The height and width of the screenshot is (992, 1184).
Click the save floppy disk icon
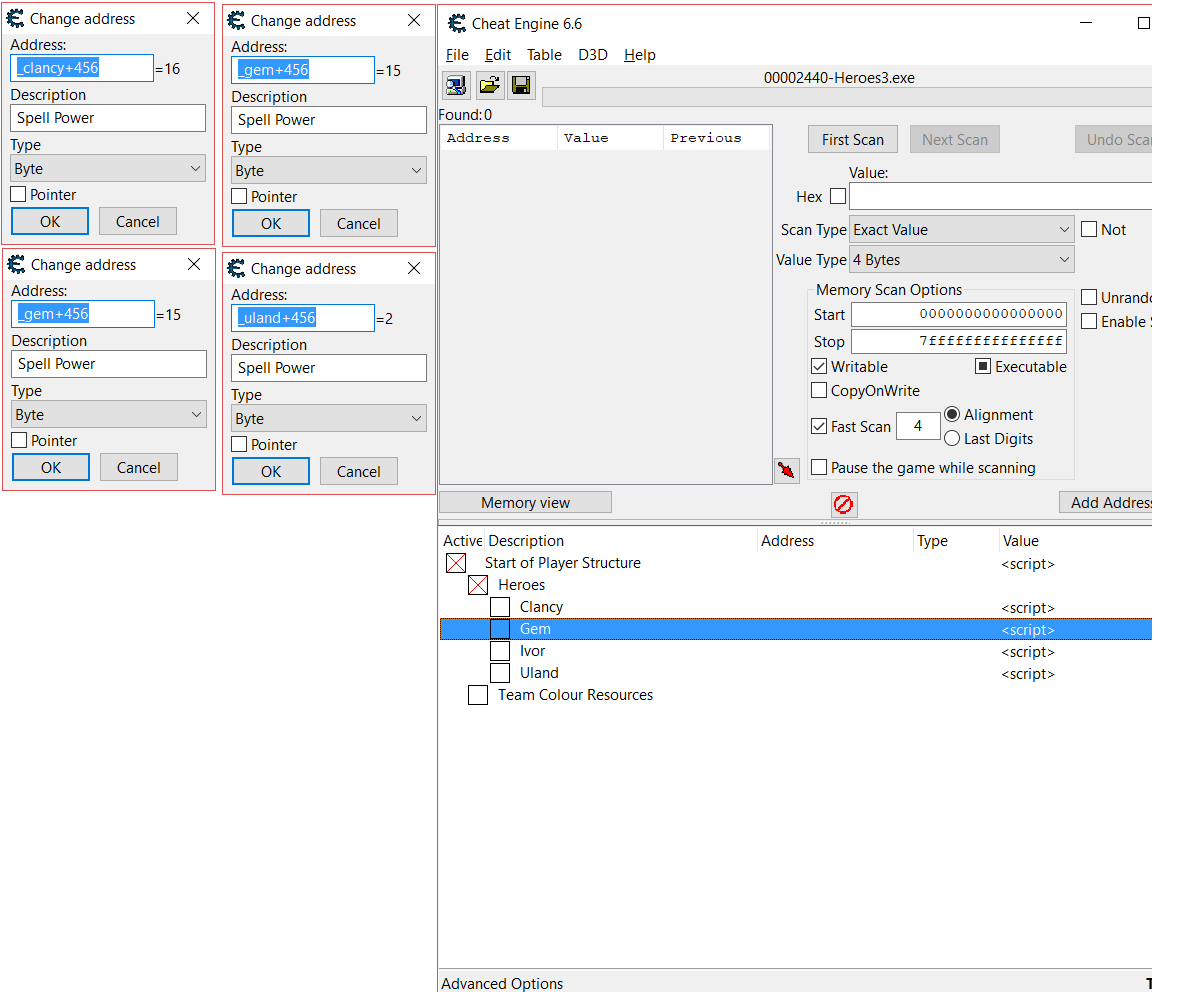coord(520,85)
